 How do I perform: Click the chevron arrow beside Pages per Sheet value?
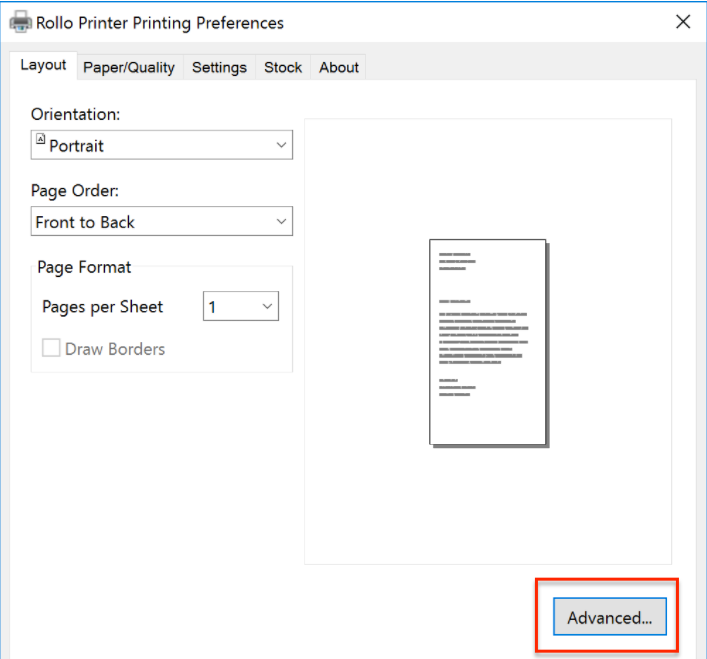(267, 307)
